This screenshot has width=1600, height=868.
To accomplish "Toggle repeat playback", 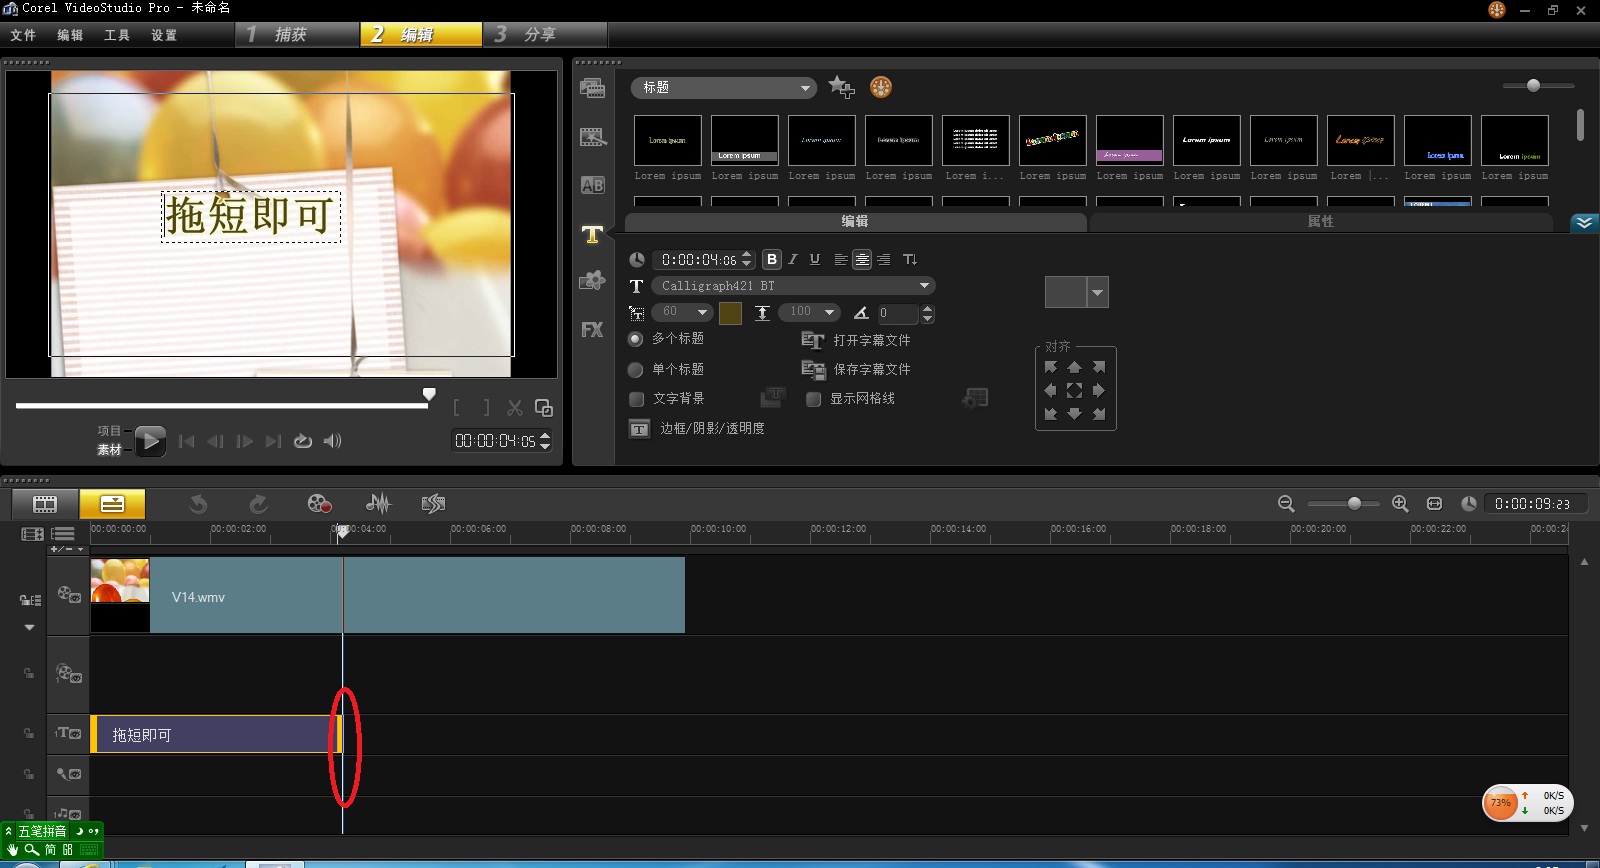I will (303, 441).
